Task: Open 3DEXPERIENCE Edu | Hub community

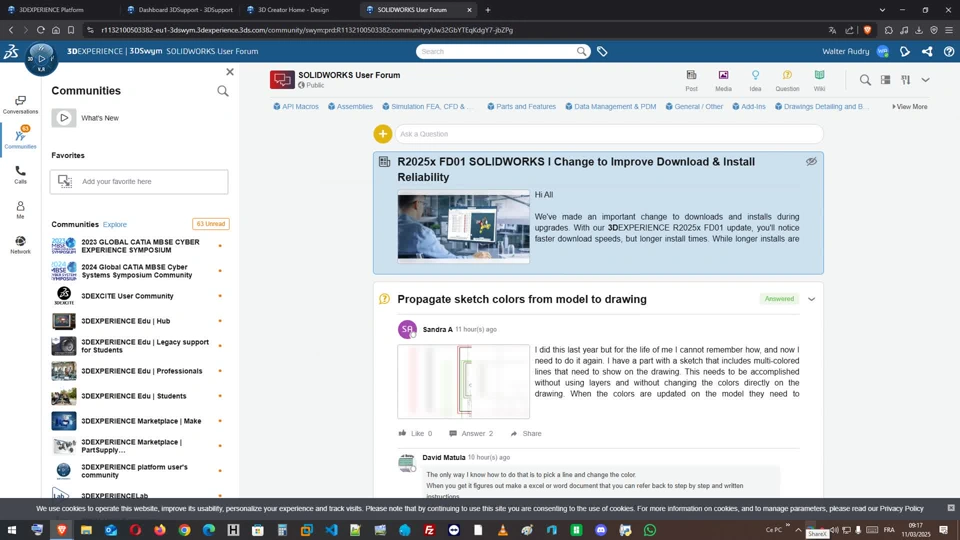Action: (126, 321)
